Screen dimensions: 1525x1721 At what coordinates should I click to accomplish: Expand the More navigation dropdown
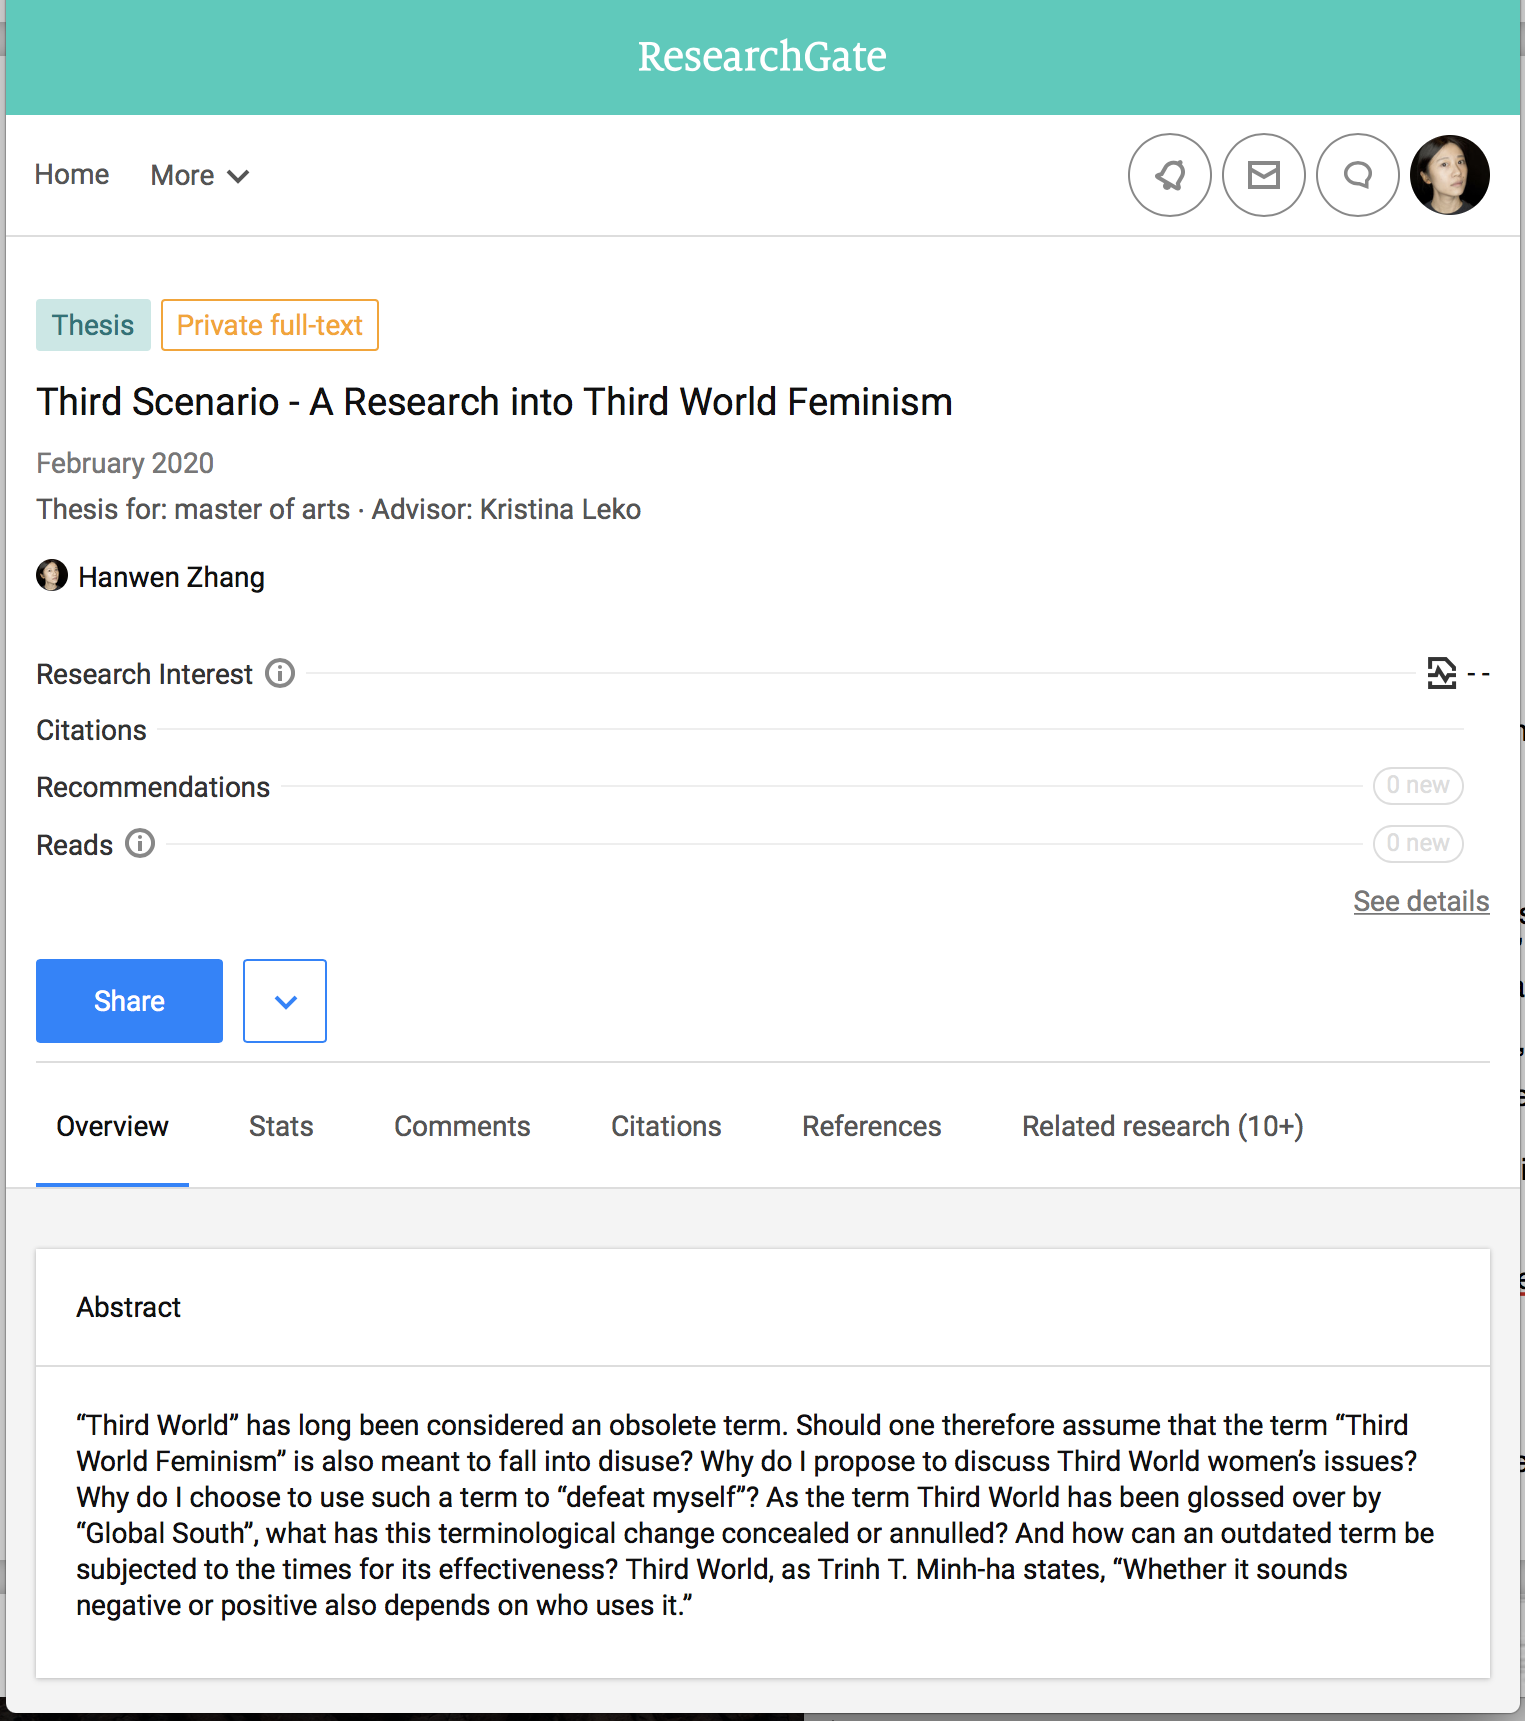(199, 176)
